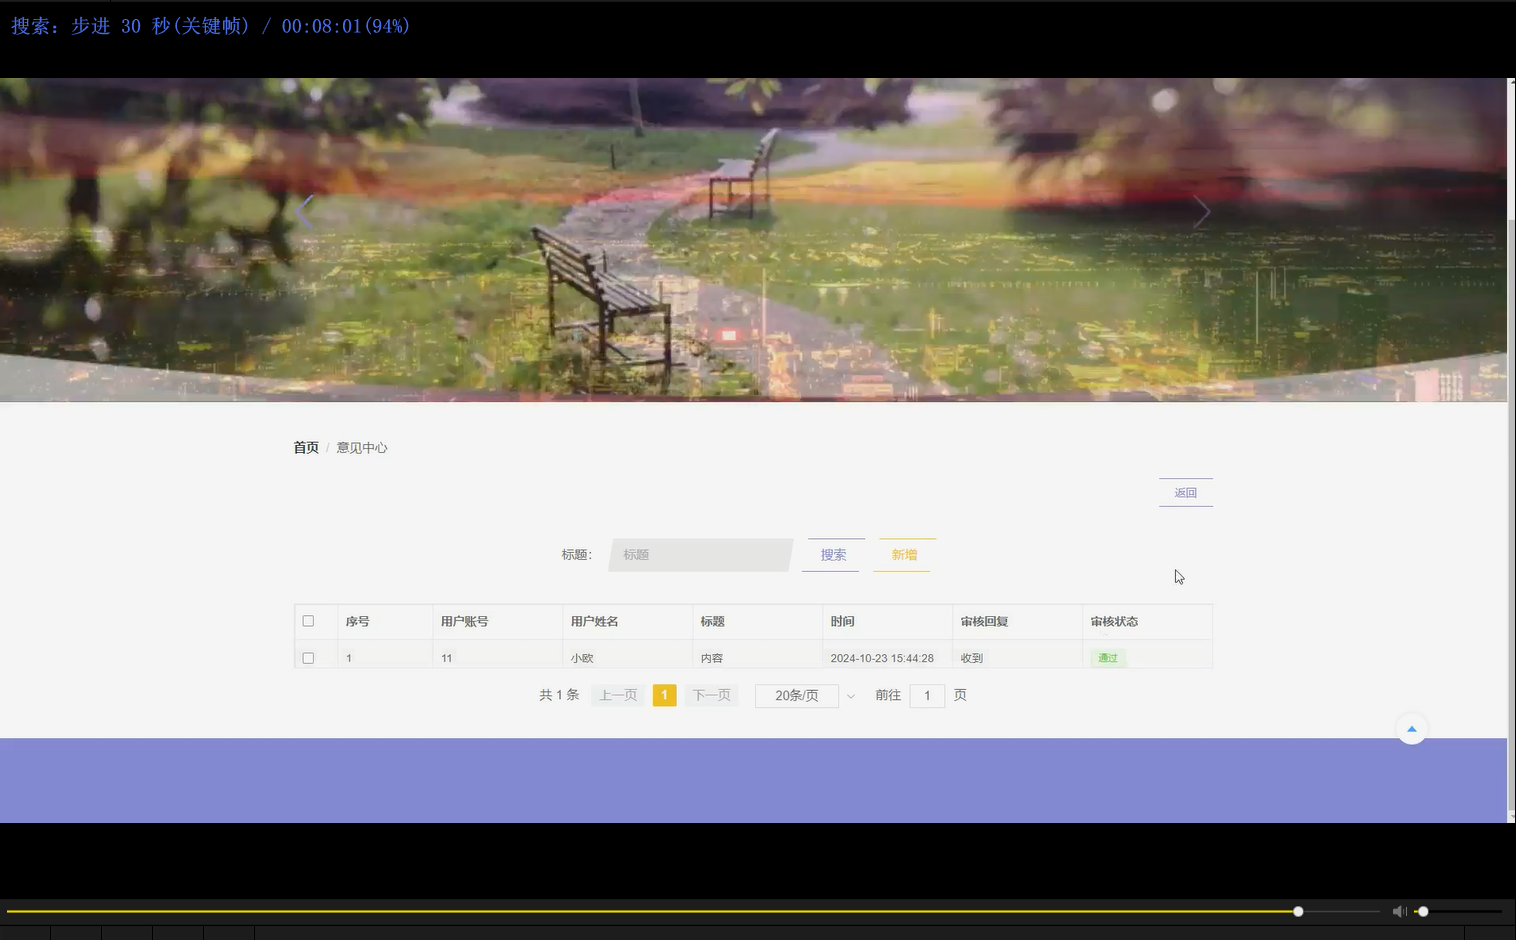Click the back-to-top arrow button

[1411, 729]
